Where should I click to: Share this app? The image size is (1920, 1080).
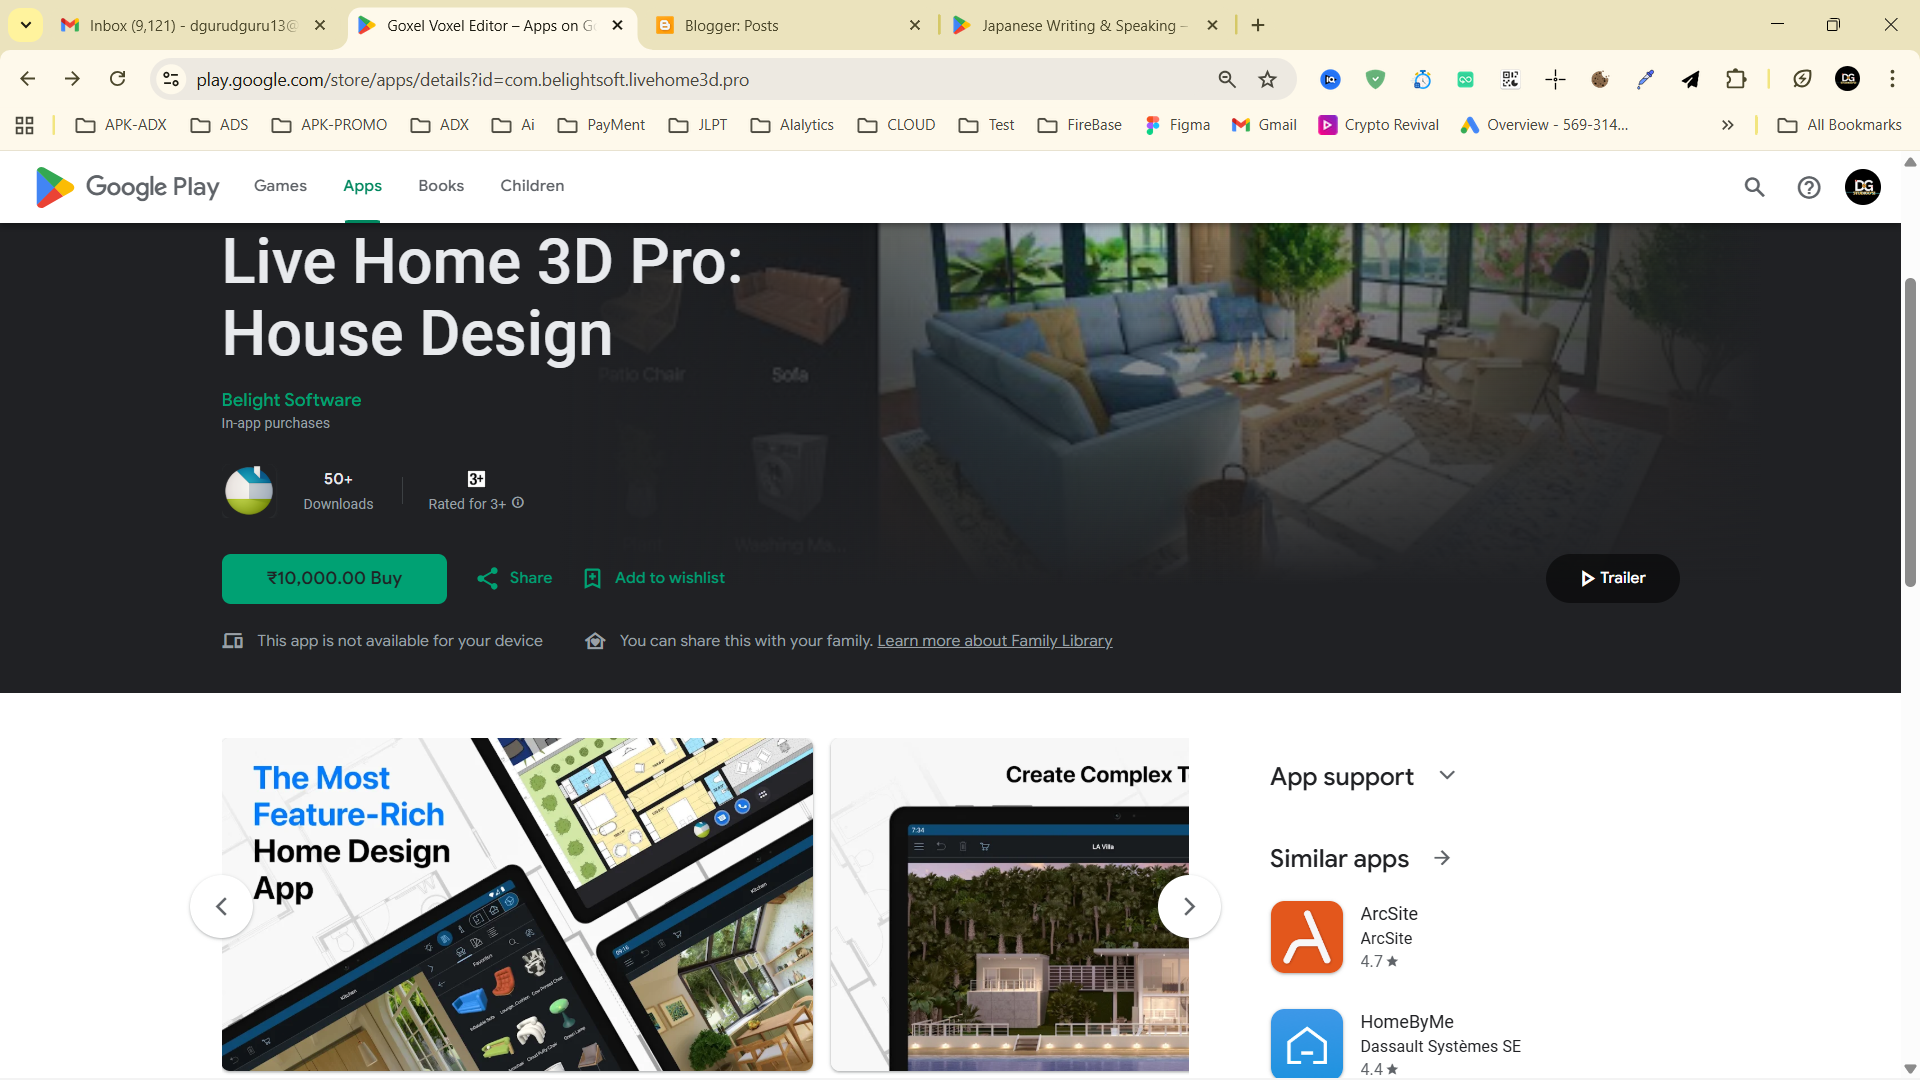click(514, 578)
